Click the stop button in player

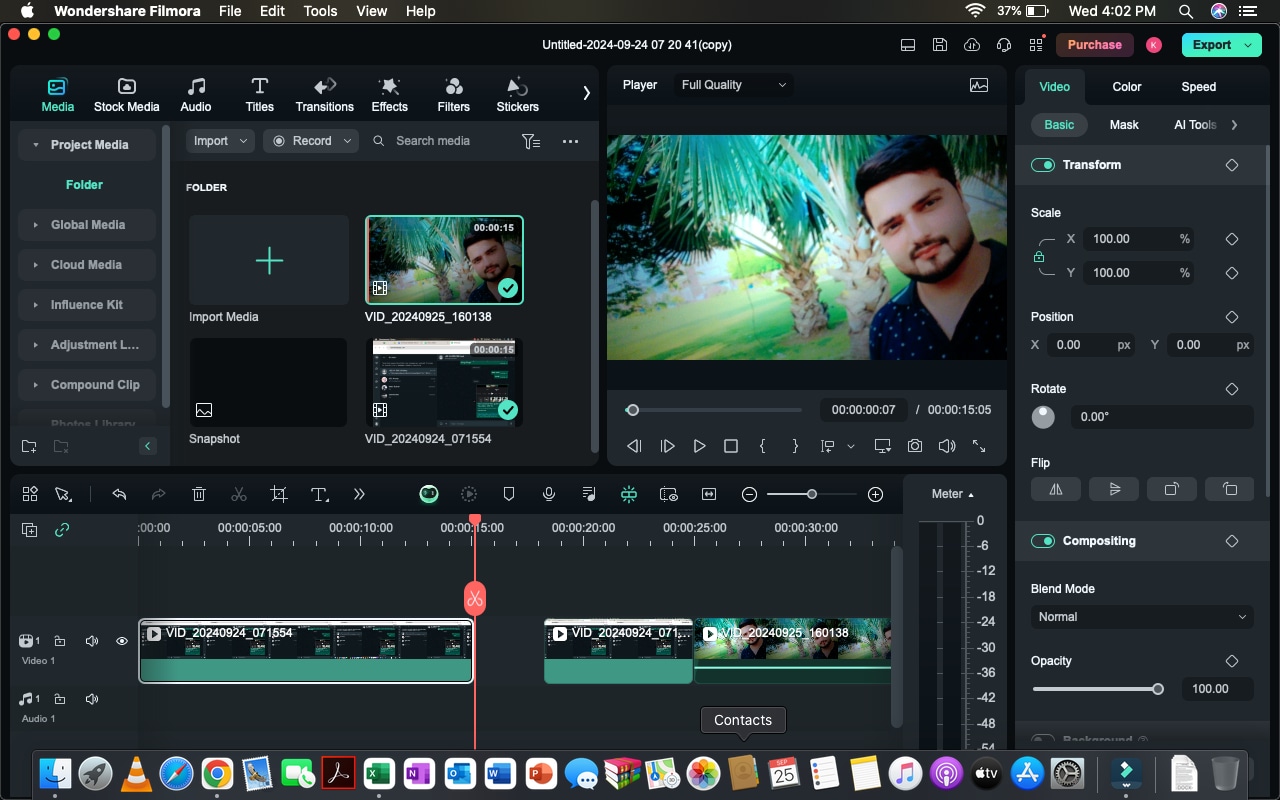[731, 446]
